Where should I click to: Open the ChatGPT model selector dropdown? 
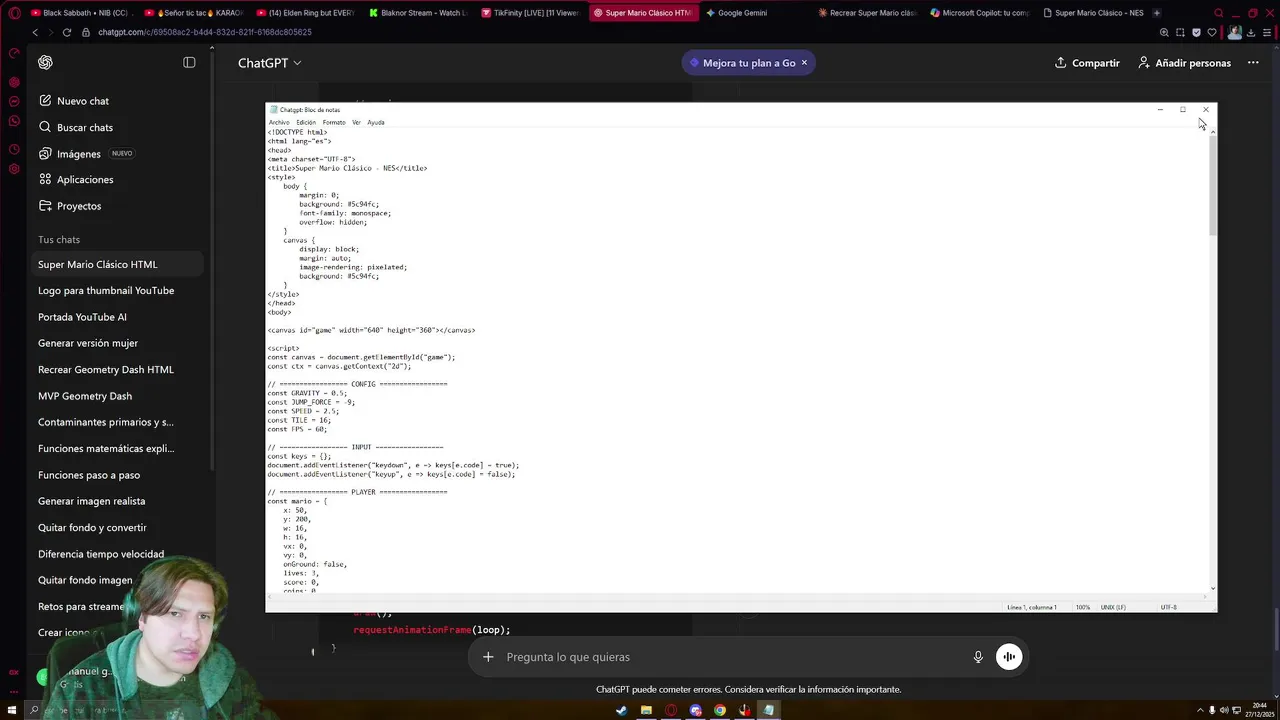tap(269, 63)
